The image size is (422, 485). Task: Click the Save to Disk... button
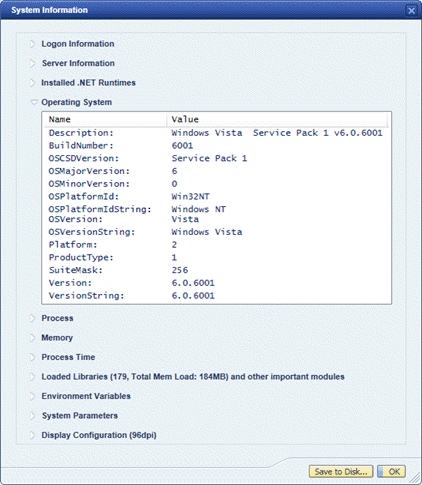click(x=341, y=472)
